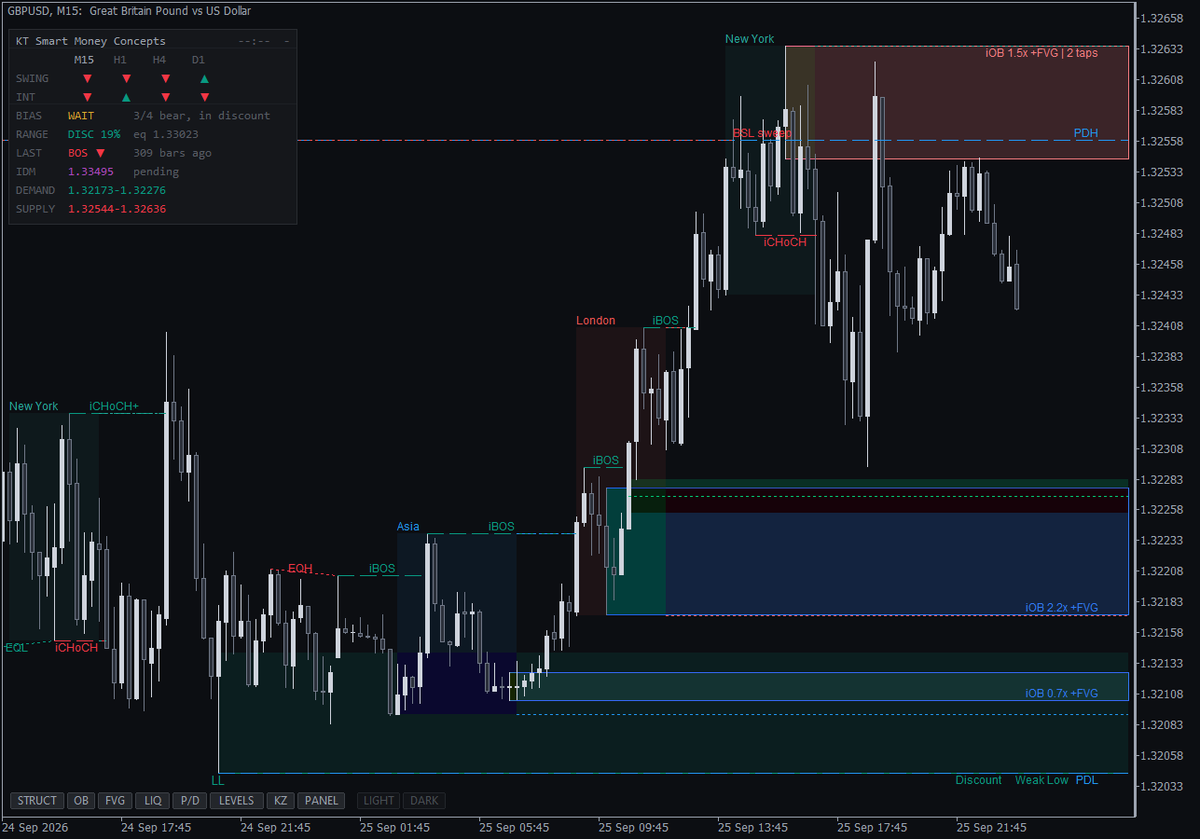Screen dimensions: 1200x839
Task: Click the DEMAND range 1.32173-1.32276
Action: click(x=117, y=190)
